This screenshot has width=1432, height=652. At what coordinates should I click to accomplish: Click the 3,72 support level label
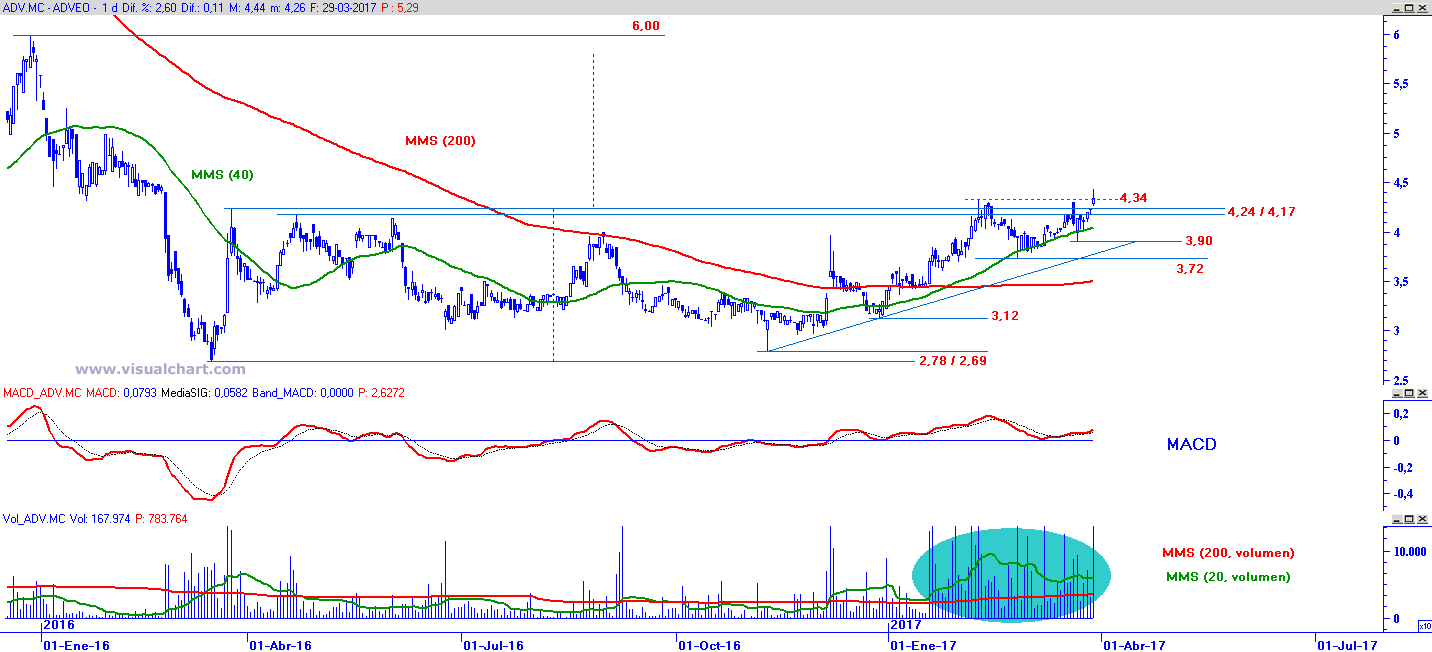coord(1190,269)
